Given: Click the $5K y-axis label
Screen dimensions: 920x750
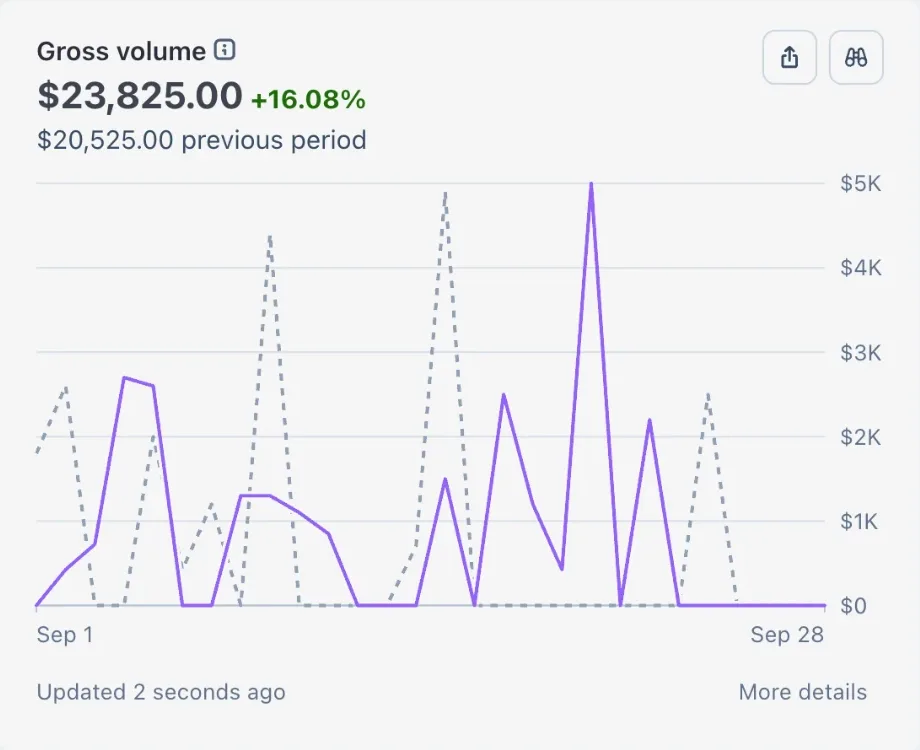Looking at the screenshot, I should click(x=861, y=184).
